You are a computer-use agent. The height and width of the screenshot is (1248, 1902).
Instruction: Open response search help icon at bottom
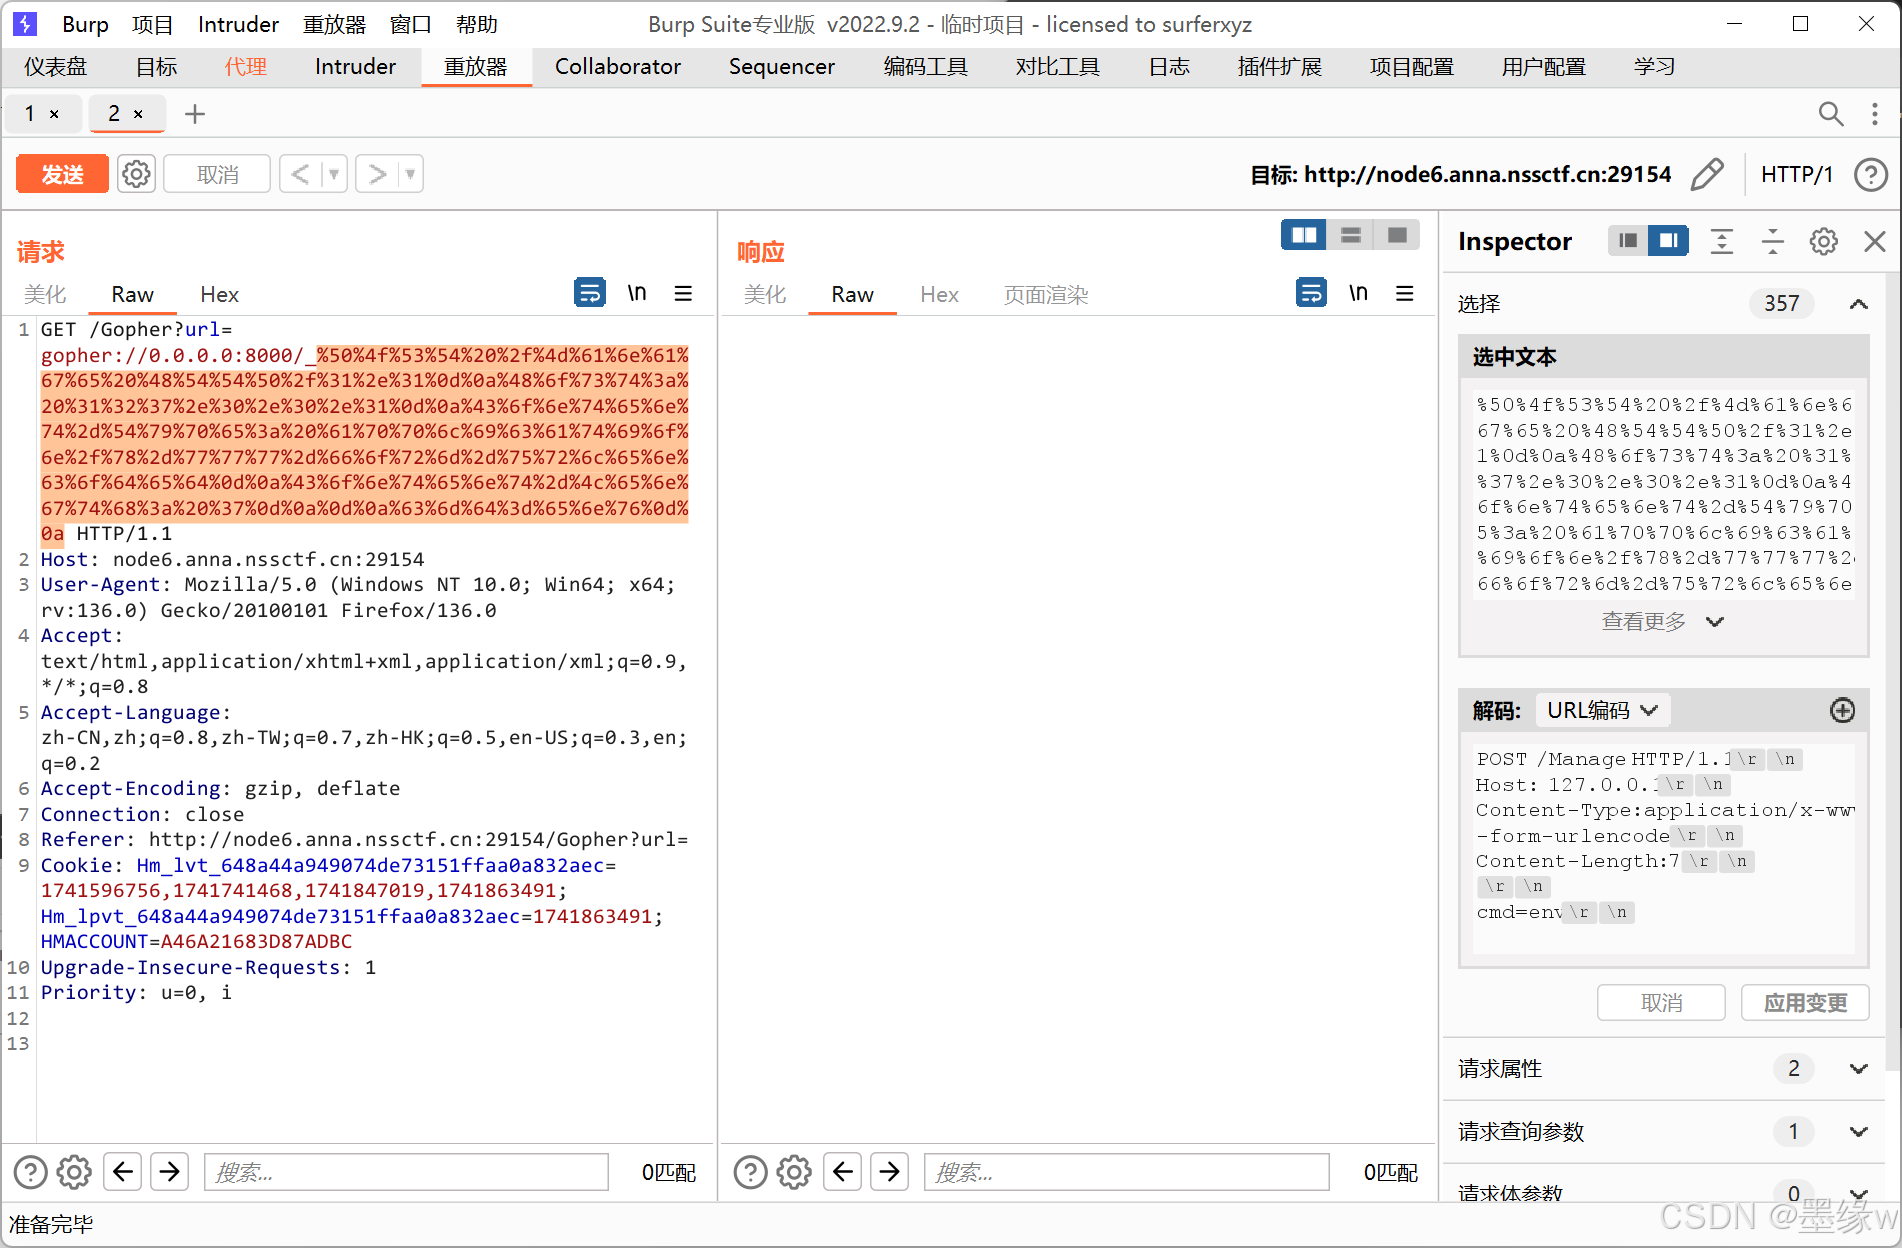[750, 1172]
